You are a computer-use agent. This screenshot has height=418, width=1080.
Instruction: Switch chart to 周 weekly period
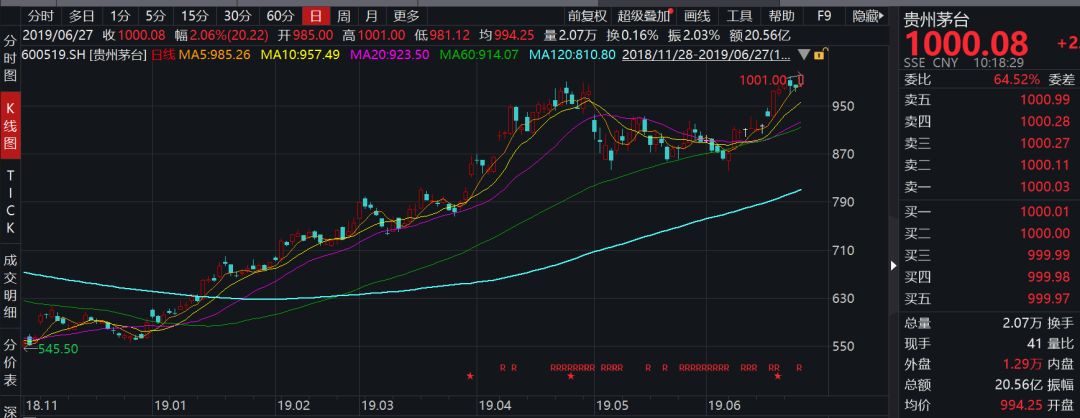pyautogui.click(x=343, y=16)
